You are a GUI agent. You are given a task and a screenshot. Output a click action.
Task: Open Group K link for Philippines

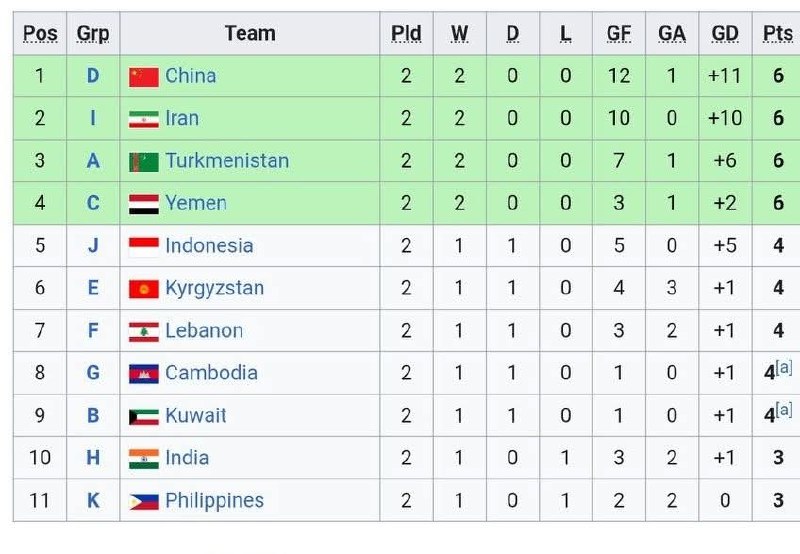click(x=93, y=500)
